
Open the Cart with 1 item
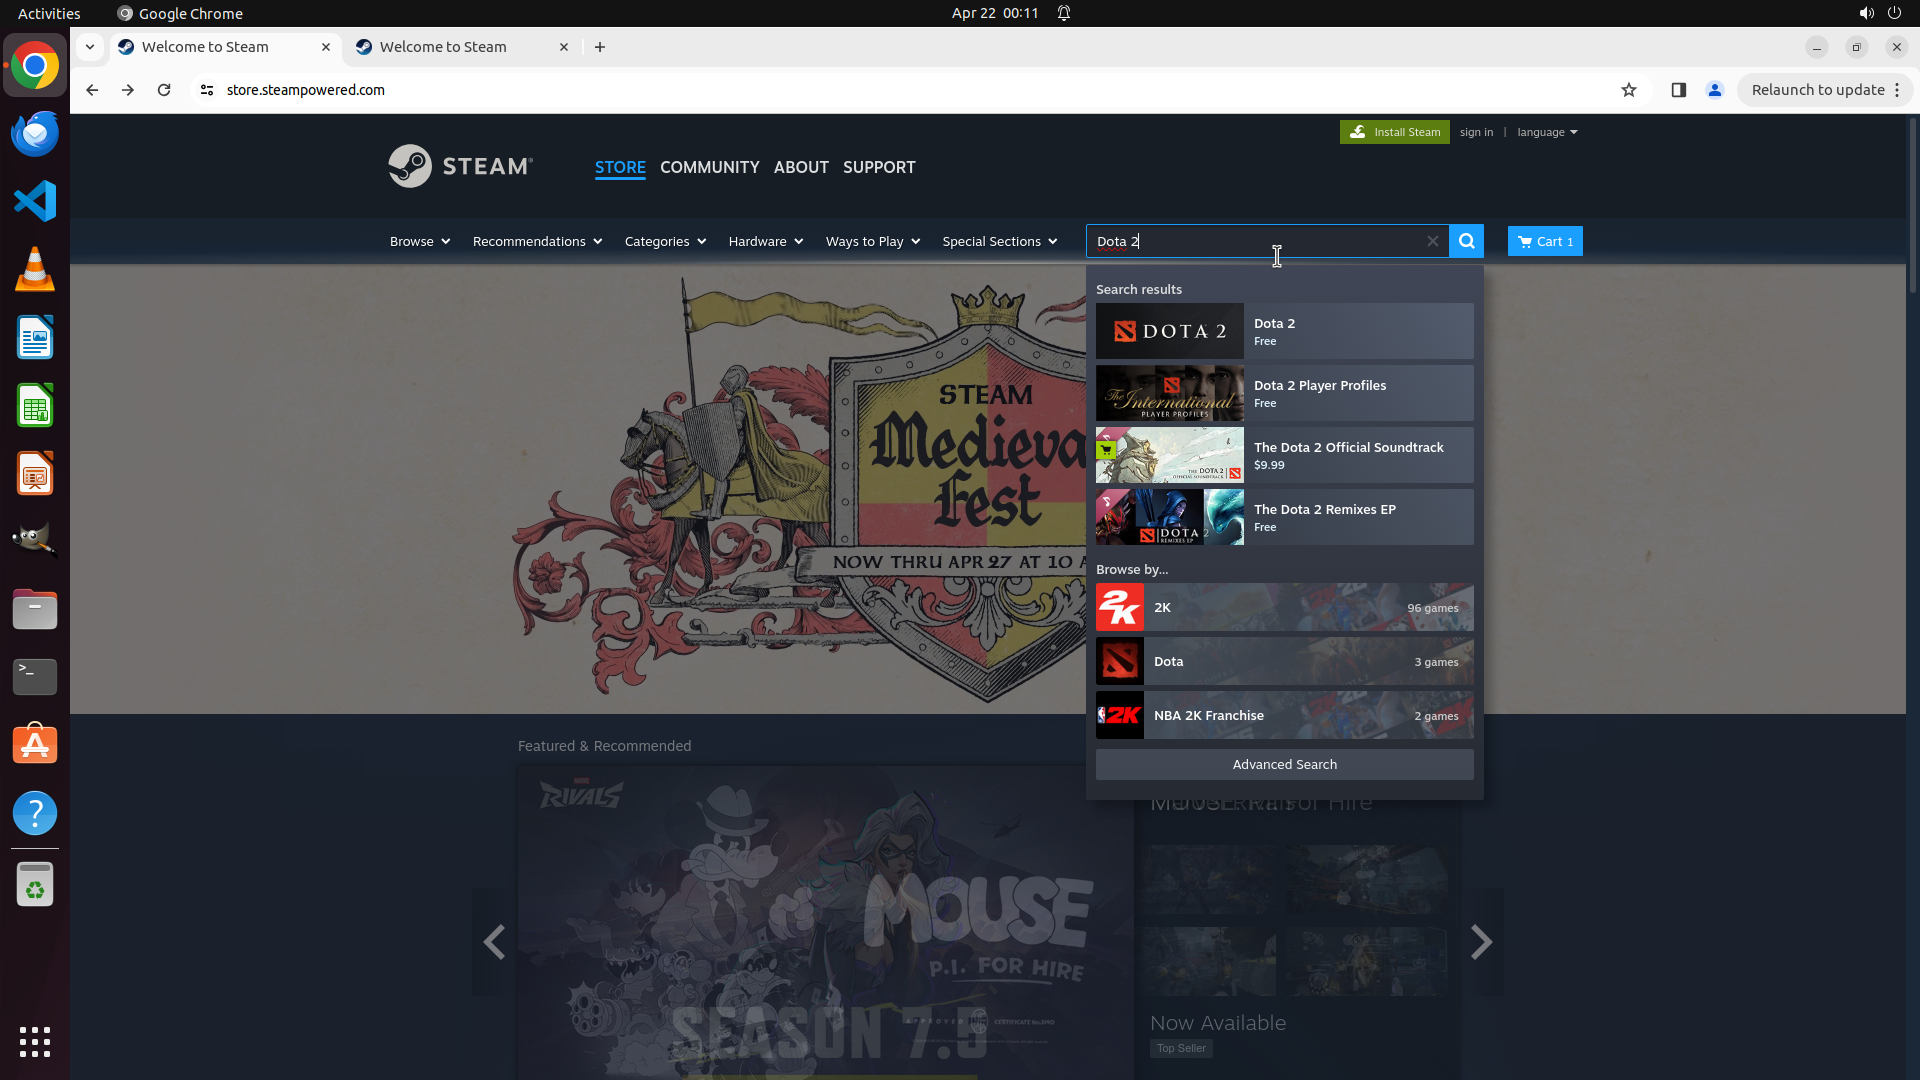1544,241
